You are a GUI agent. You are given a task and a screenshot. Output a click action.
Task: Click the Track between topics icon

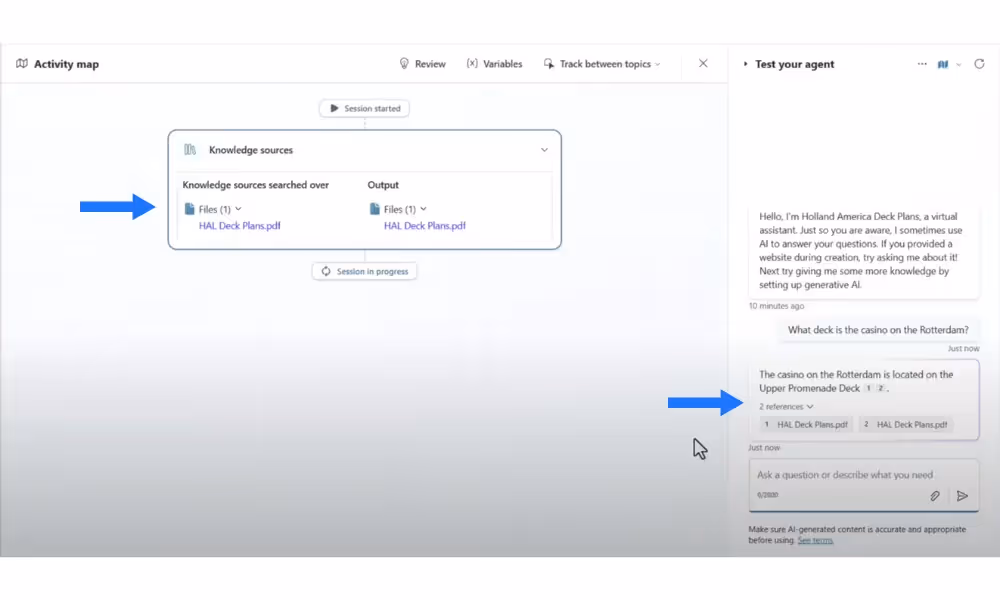548,64
